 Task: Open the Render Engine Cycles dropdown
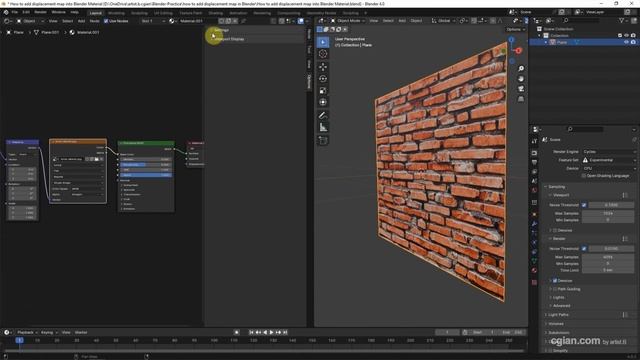coord(609,151)
